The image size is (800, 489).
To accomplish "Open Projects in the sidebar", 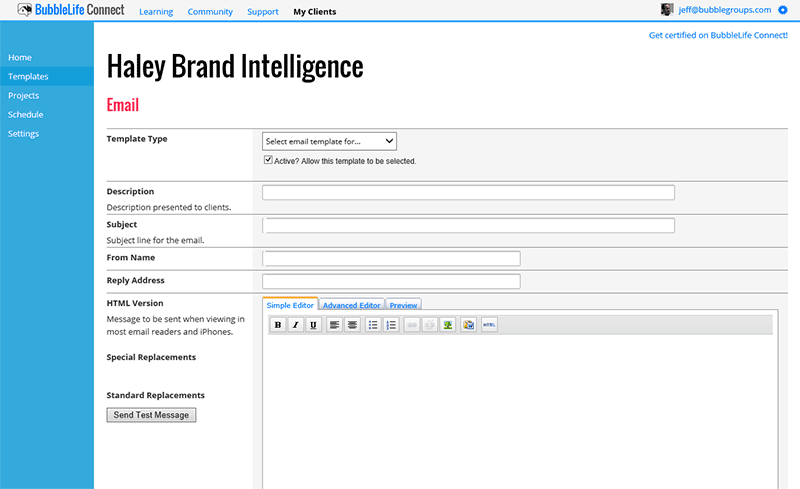I will [23, 95].
